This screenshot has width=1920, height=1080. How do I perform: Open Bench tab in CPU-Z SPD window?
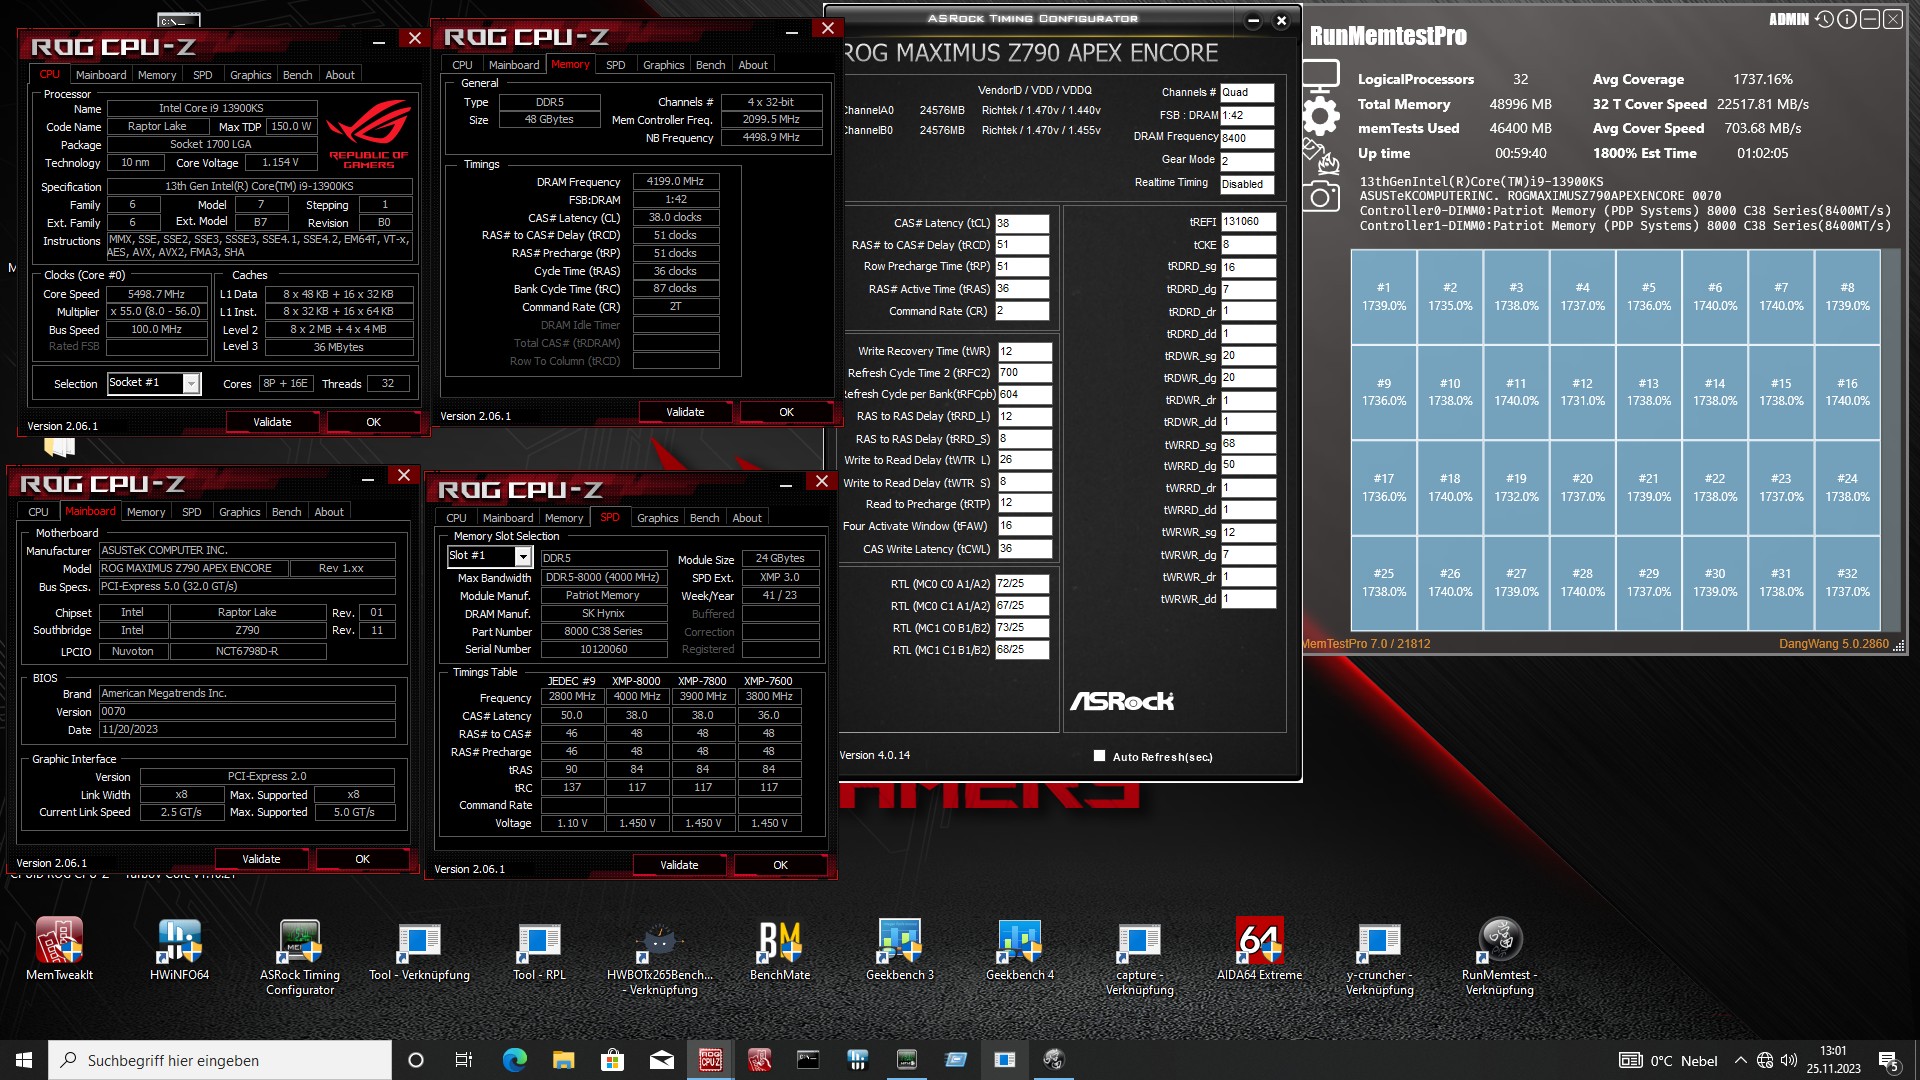[704, 518]
